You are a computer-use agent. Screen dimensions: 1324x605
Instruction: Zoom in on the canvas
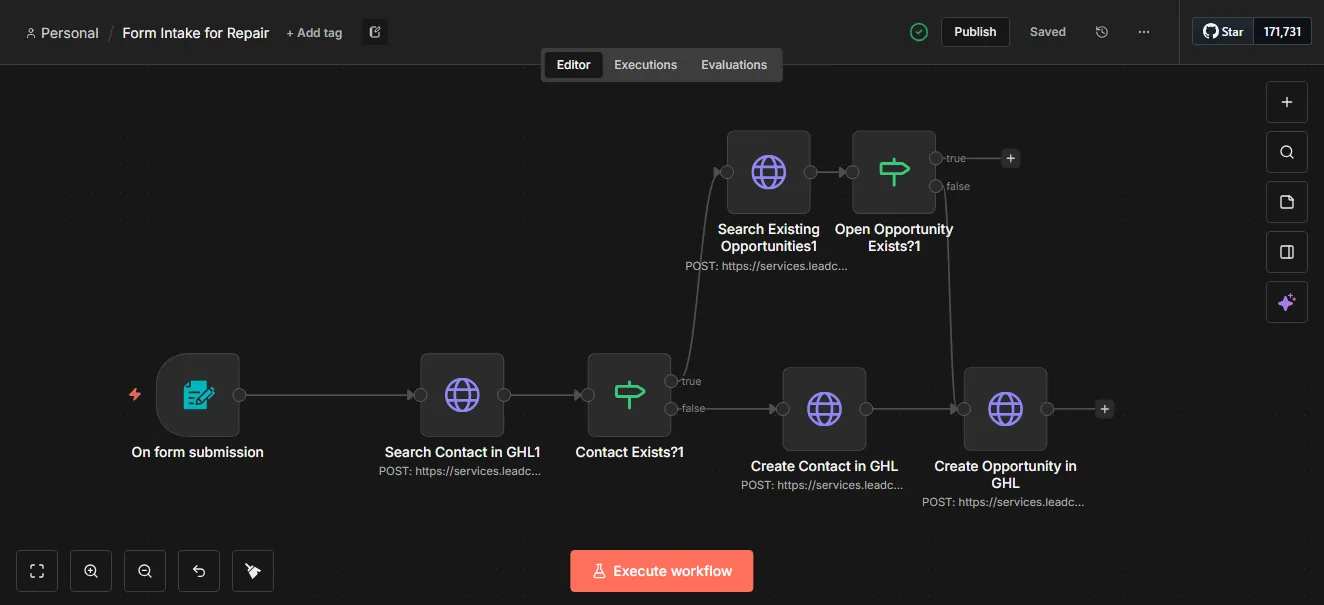click(x=91, y=571)
